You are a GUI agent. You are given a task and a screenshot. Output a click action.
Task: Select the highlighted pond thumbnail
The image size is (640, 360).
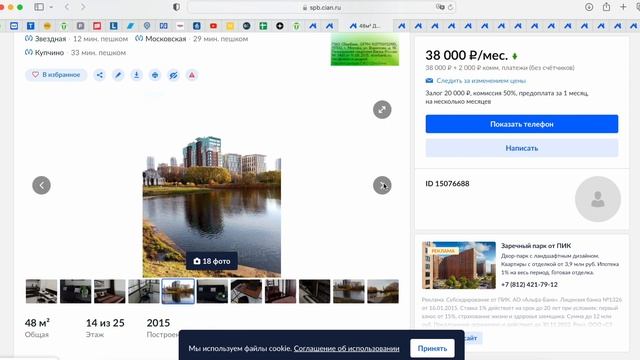(178, 291)
